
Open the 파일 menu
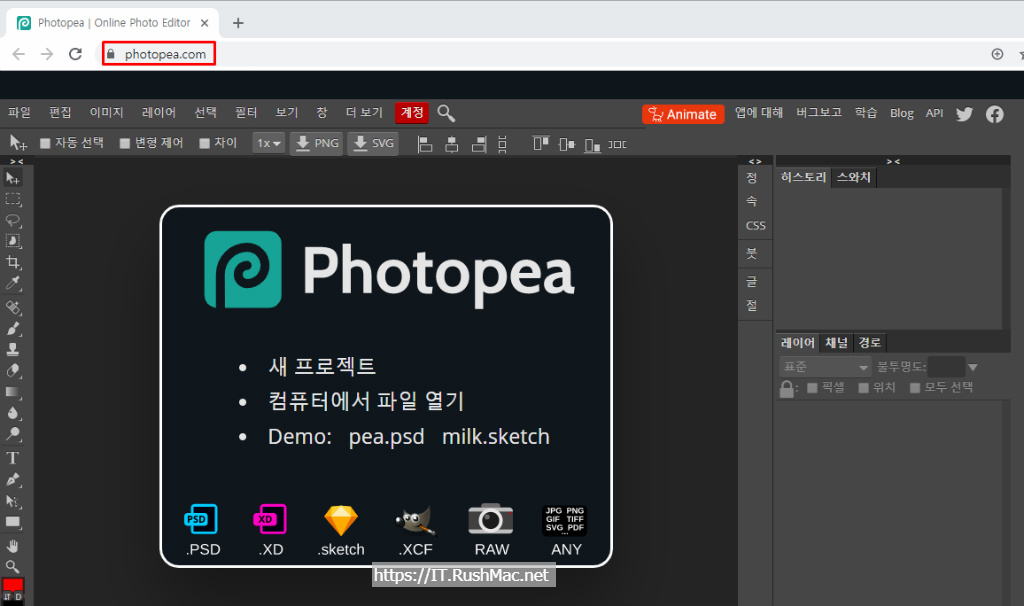(20, 112)
